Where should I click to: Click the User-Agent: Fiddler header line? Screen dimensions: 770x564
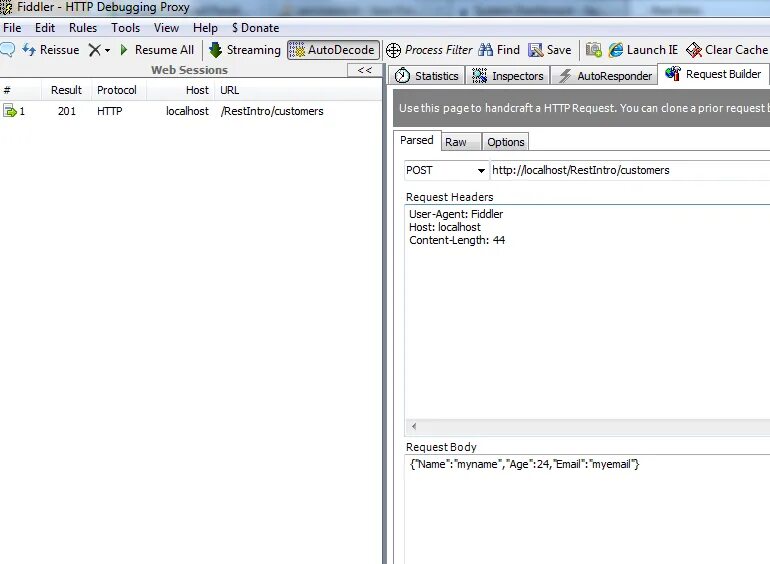coord(456,214)
